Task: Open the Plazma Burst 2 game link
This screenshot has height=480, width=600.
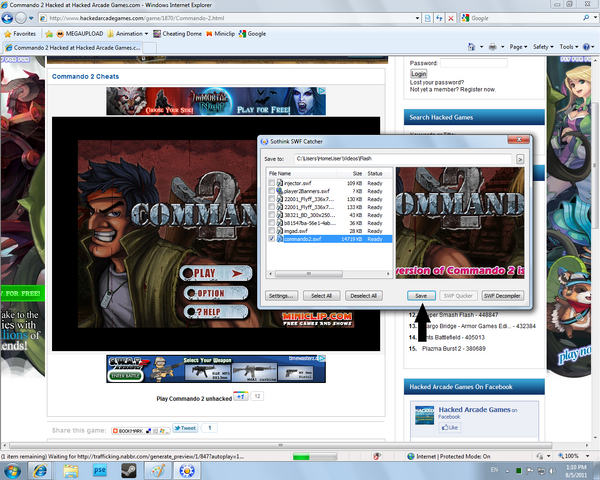Action: coord(454,349)
